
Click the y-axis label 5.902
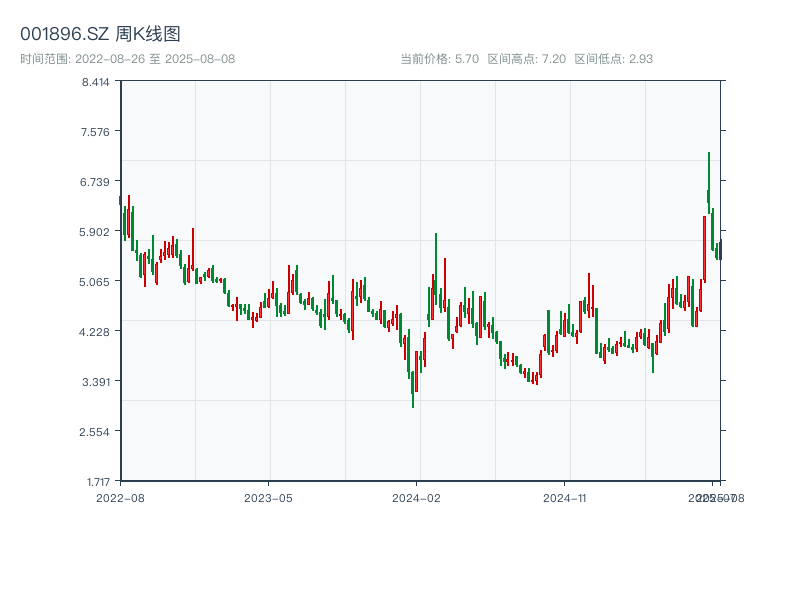(94, 232)
